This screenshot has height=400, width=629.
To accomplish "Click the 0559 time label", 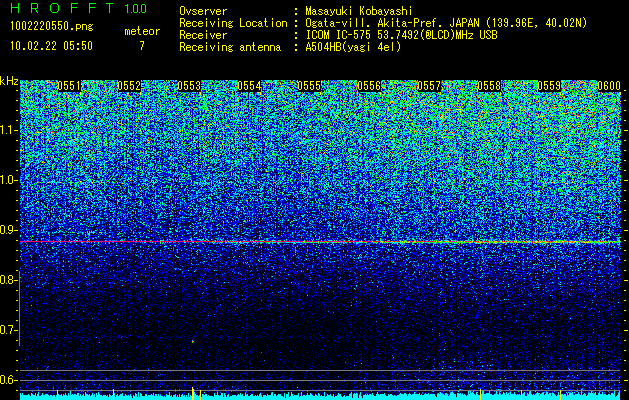I will tap(549, 86).
